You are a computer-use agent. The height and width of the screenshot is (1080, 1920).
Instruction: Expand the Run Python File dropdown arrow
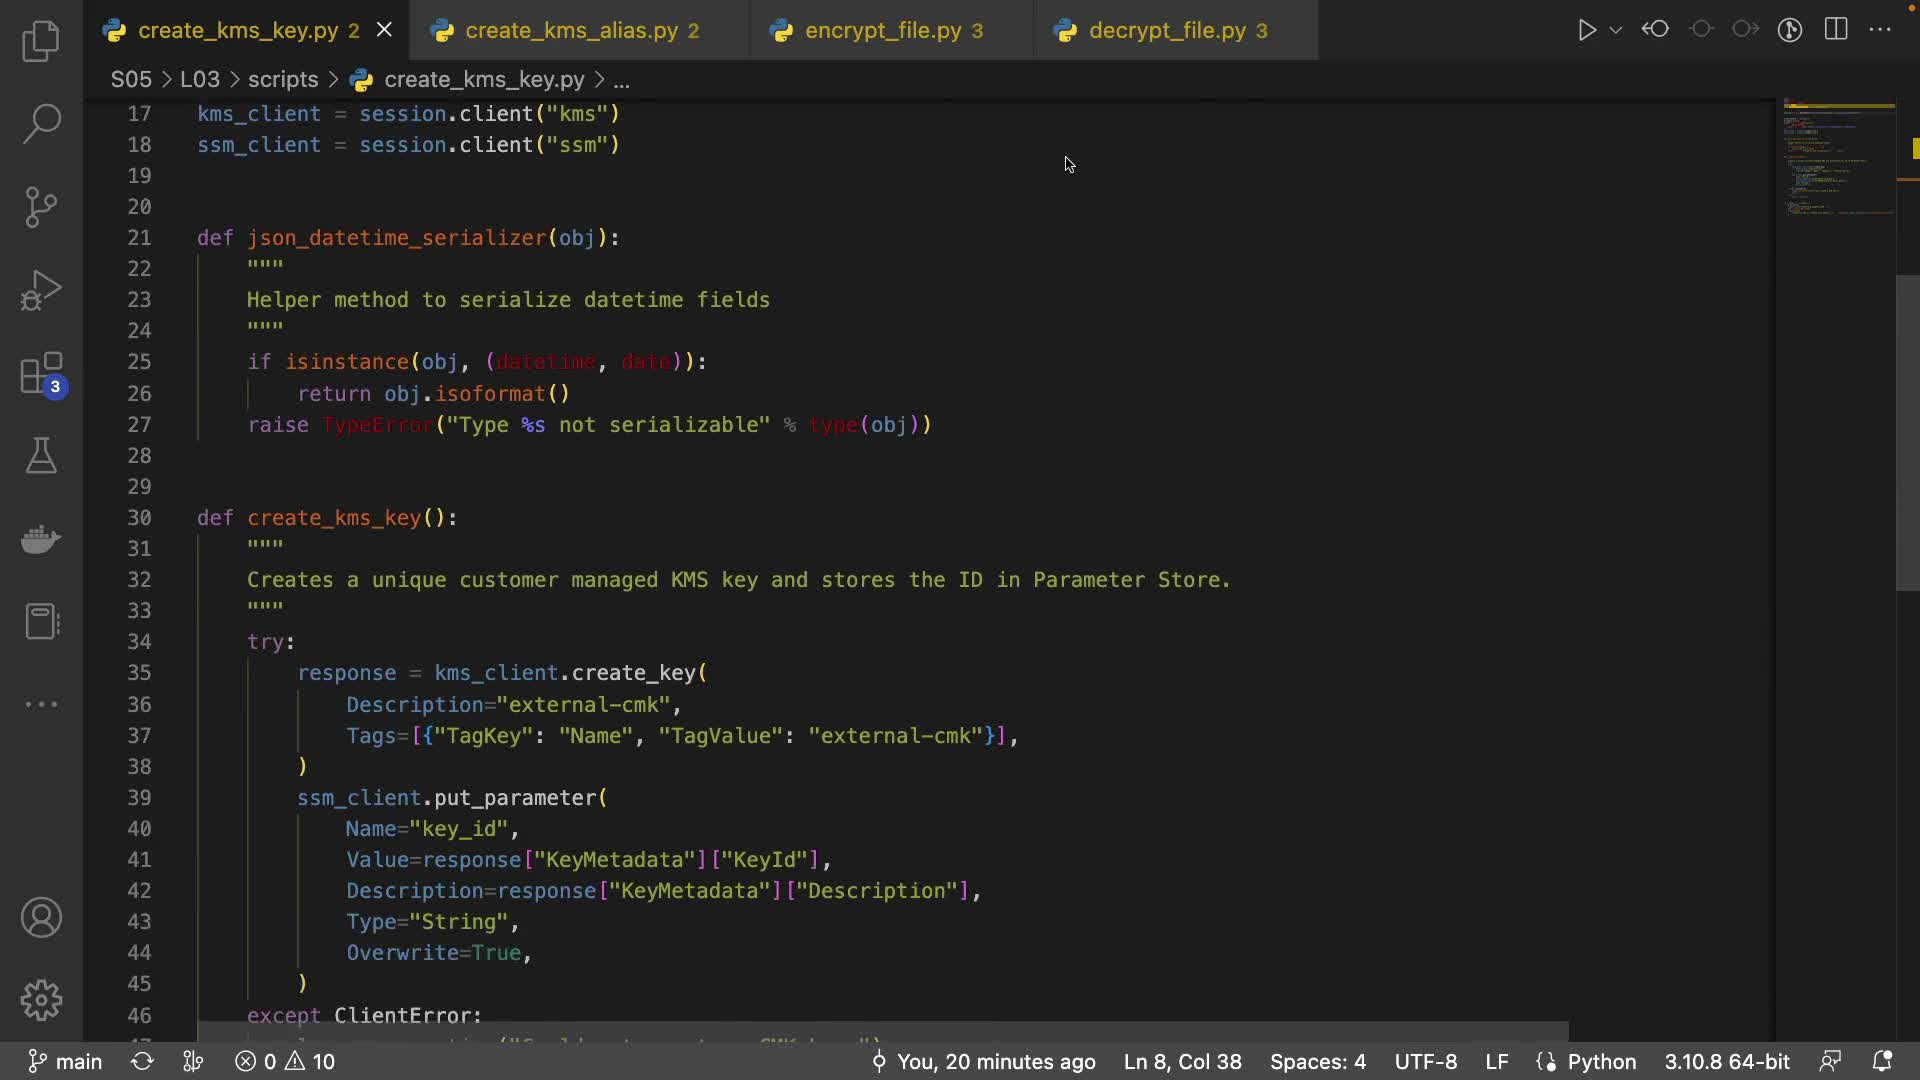[x=1616, y=31]
